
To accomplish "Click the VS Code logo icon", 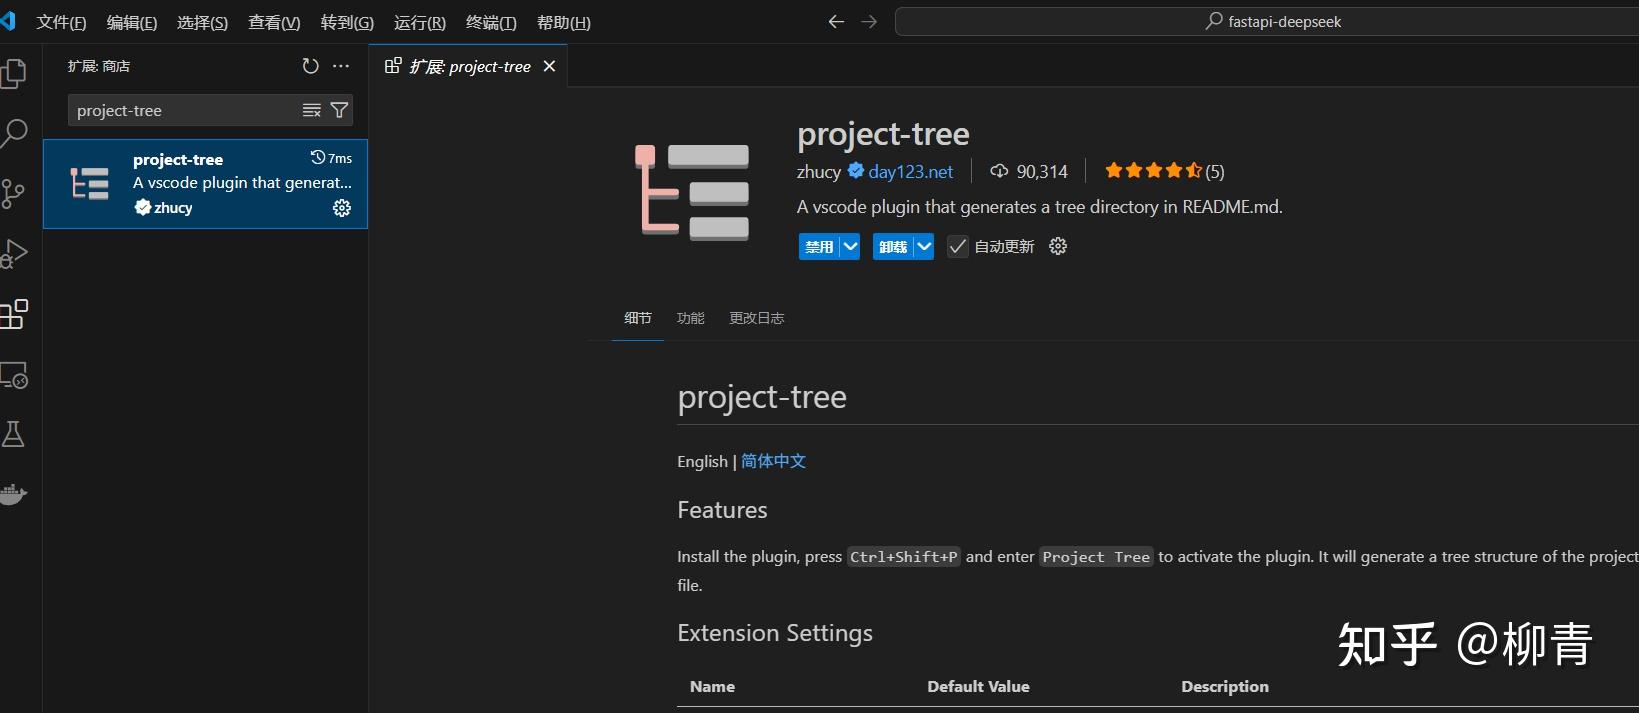I will tap(9, 21).
